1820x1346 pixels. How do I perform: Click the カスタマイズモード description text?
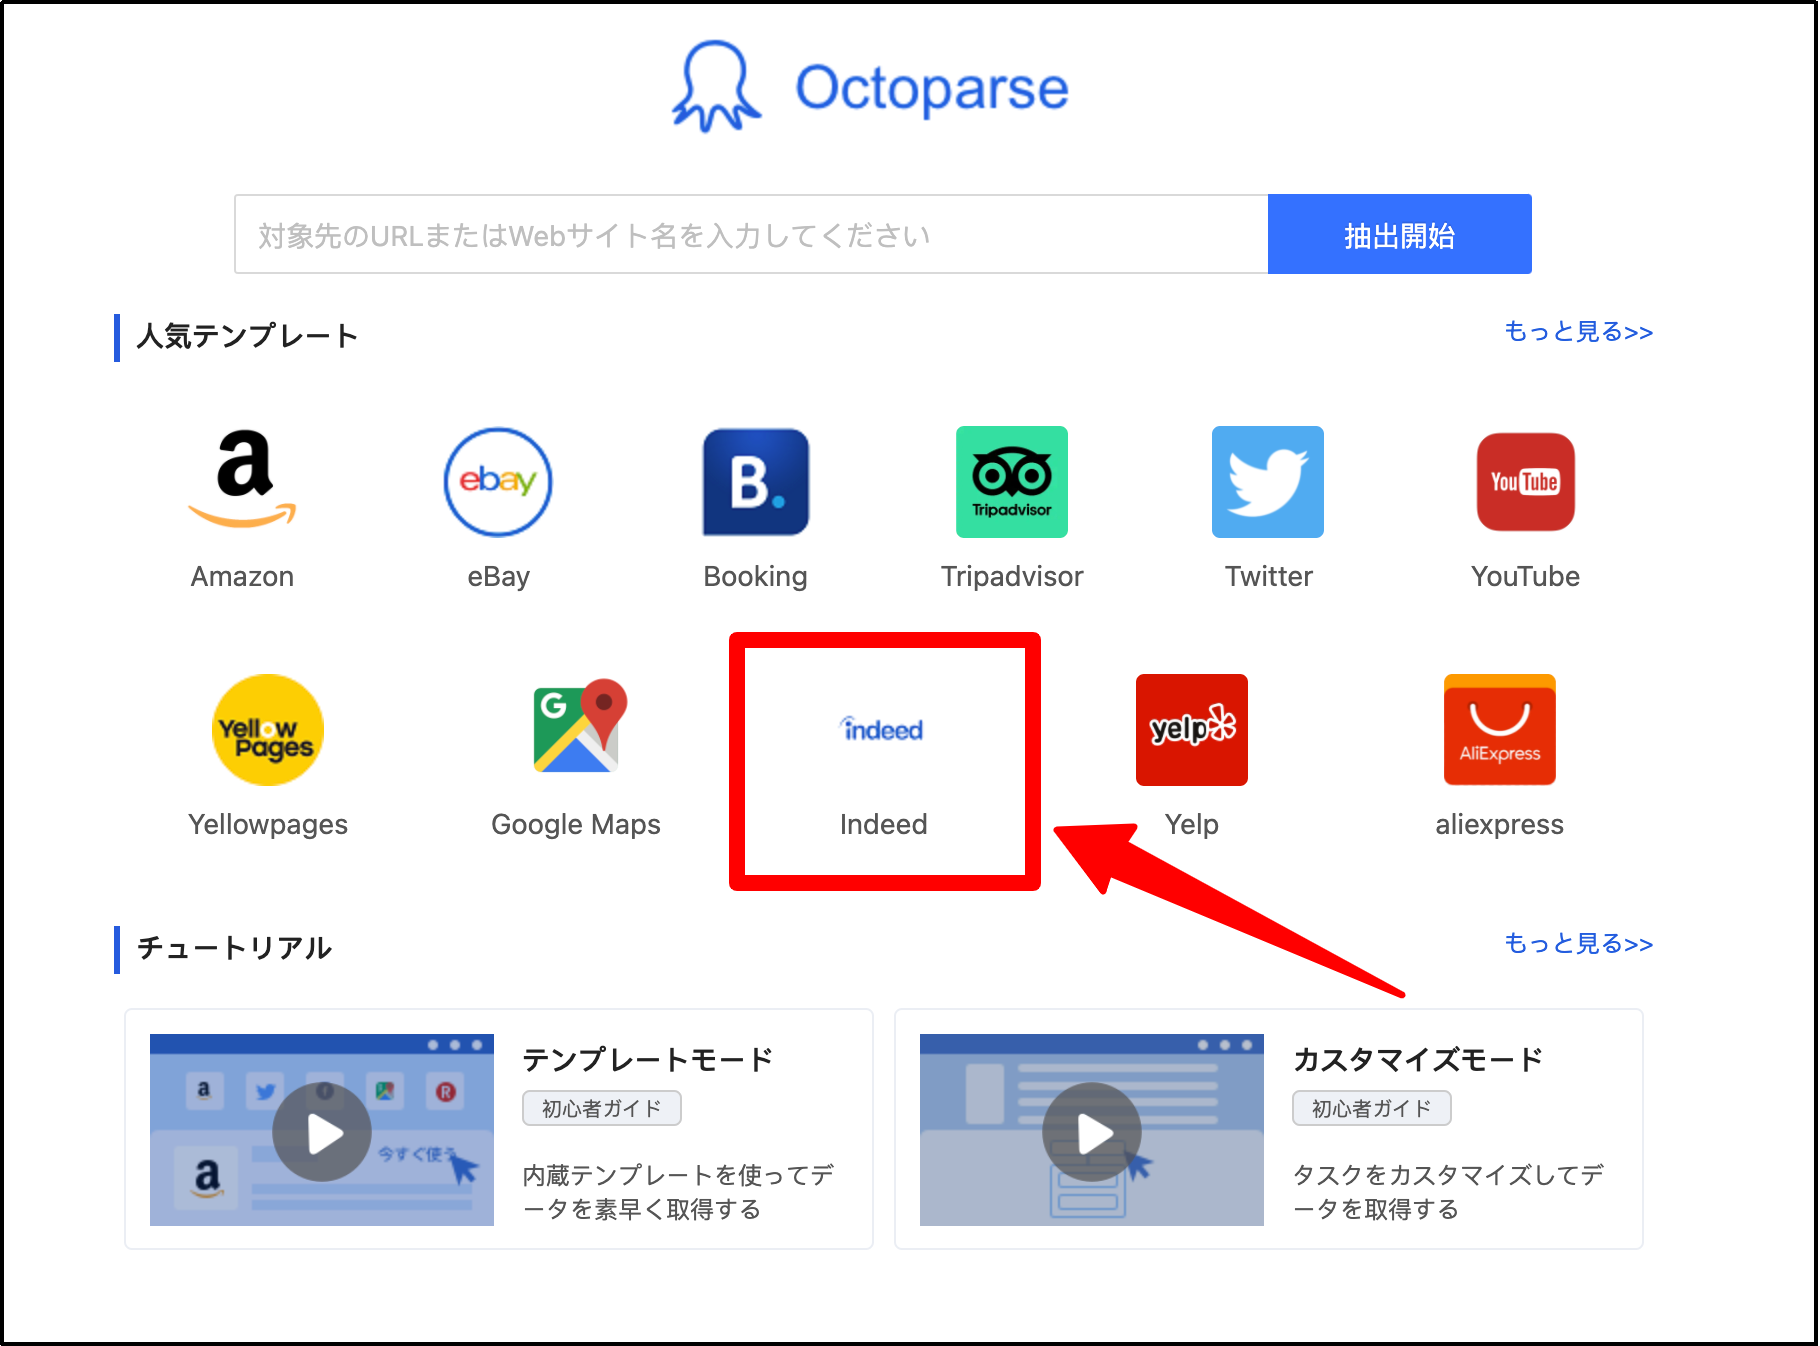(x=1448, y=1192)
